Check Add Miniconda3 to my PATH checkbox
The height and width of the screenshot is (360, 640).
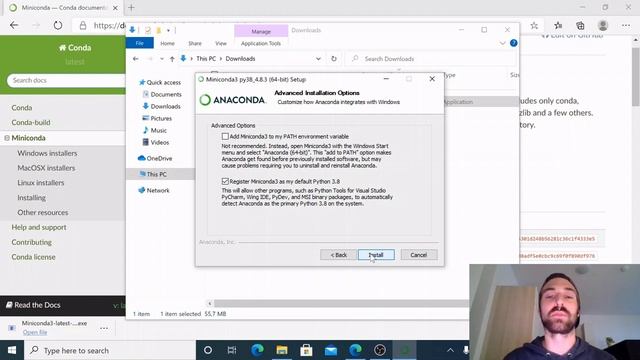[225, 136]
